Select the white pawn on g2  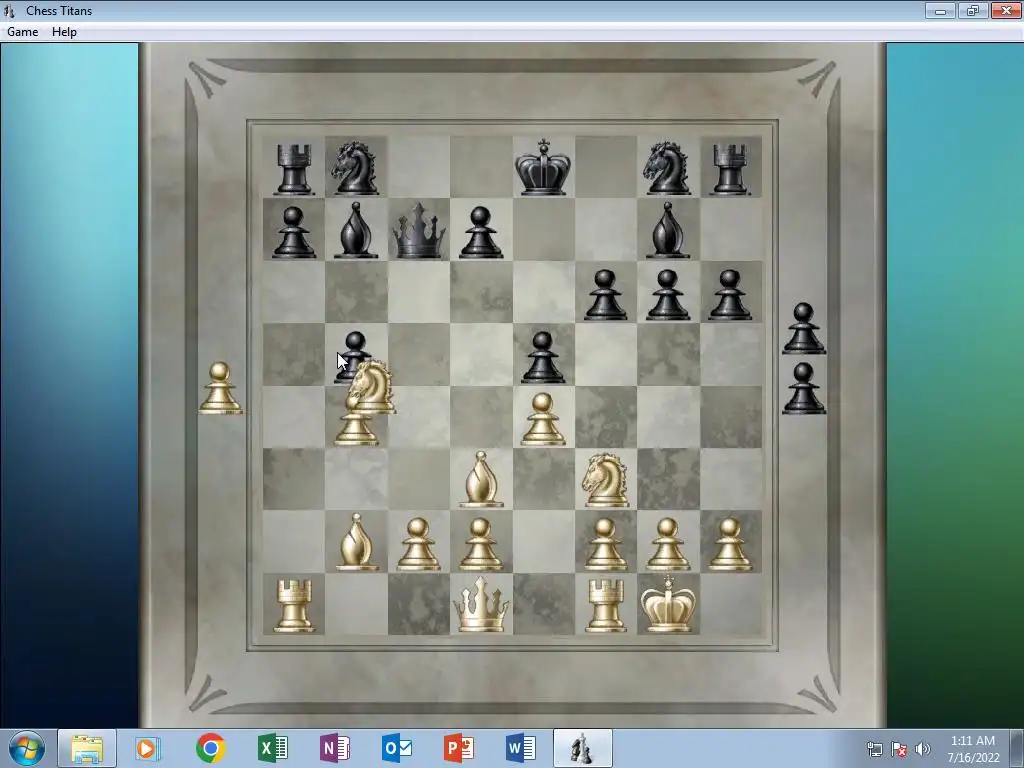(x=667, y=545)
